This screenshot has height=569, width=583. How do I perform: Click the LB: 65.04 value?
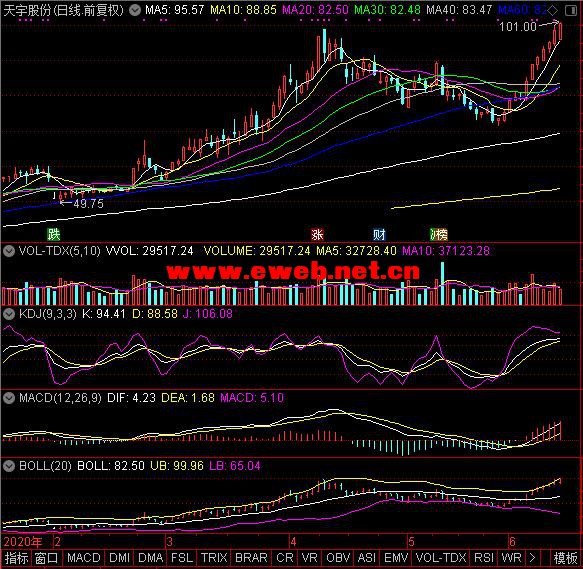(x=235, y=466)
